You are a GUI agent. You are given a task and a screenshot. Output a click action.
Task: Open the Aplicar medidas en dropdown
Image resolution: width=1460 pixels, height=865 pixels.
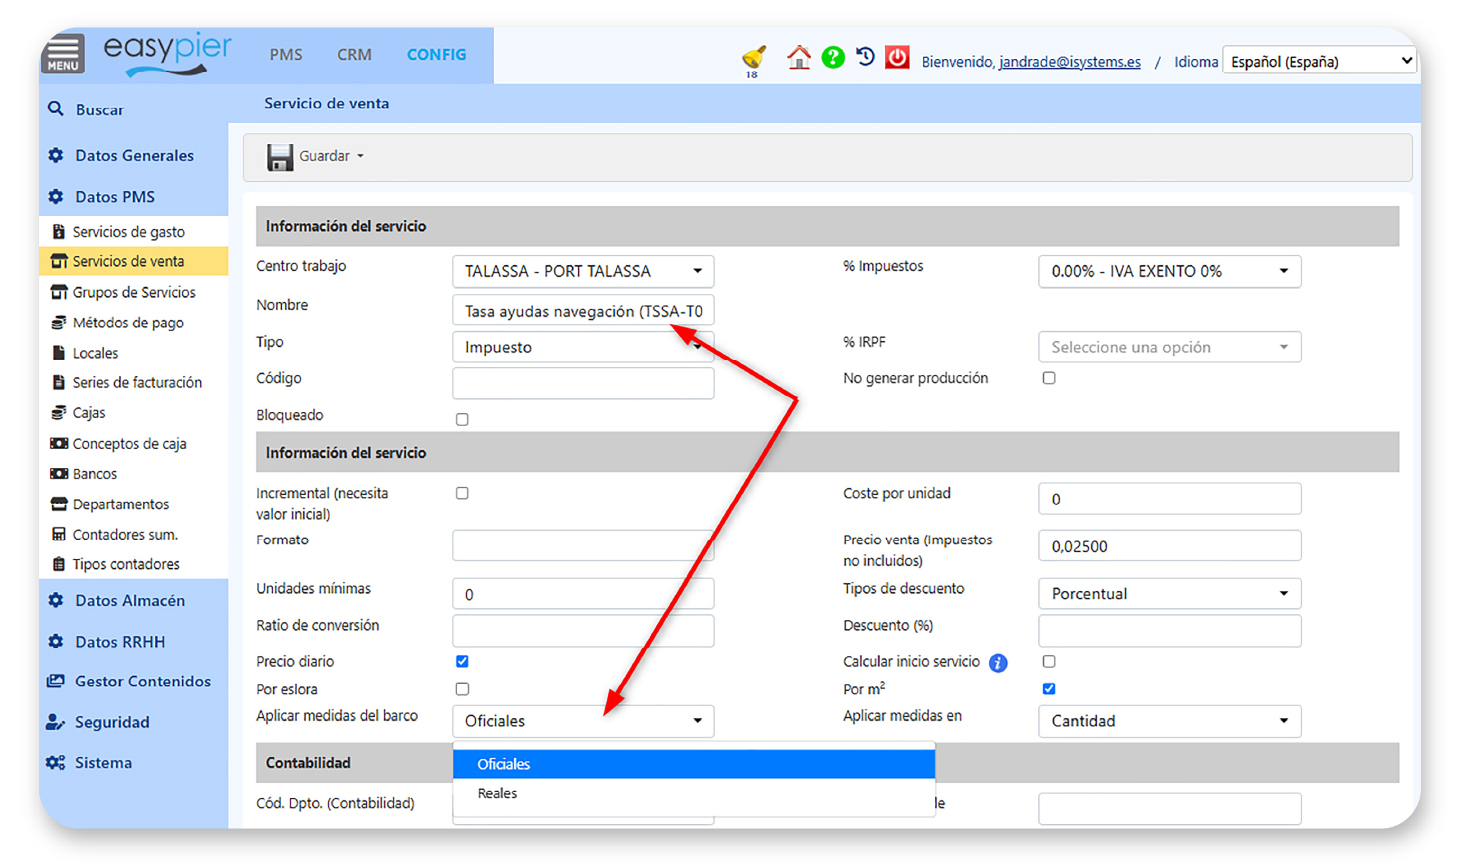[1170, 721]
